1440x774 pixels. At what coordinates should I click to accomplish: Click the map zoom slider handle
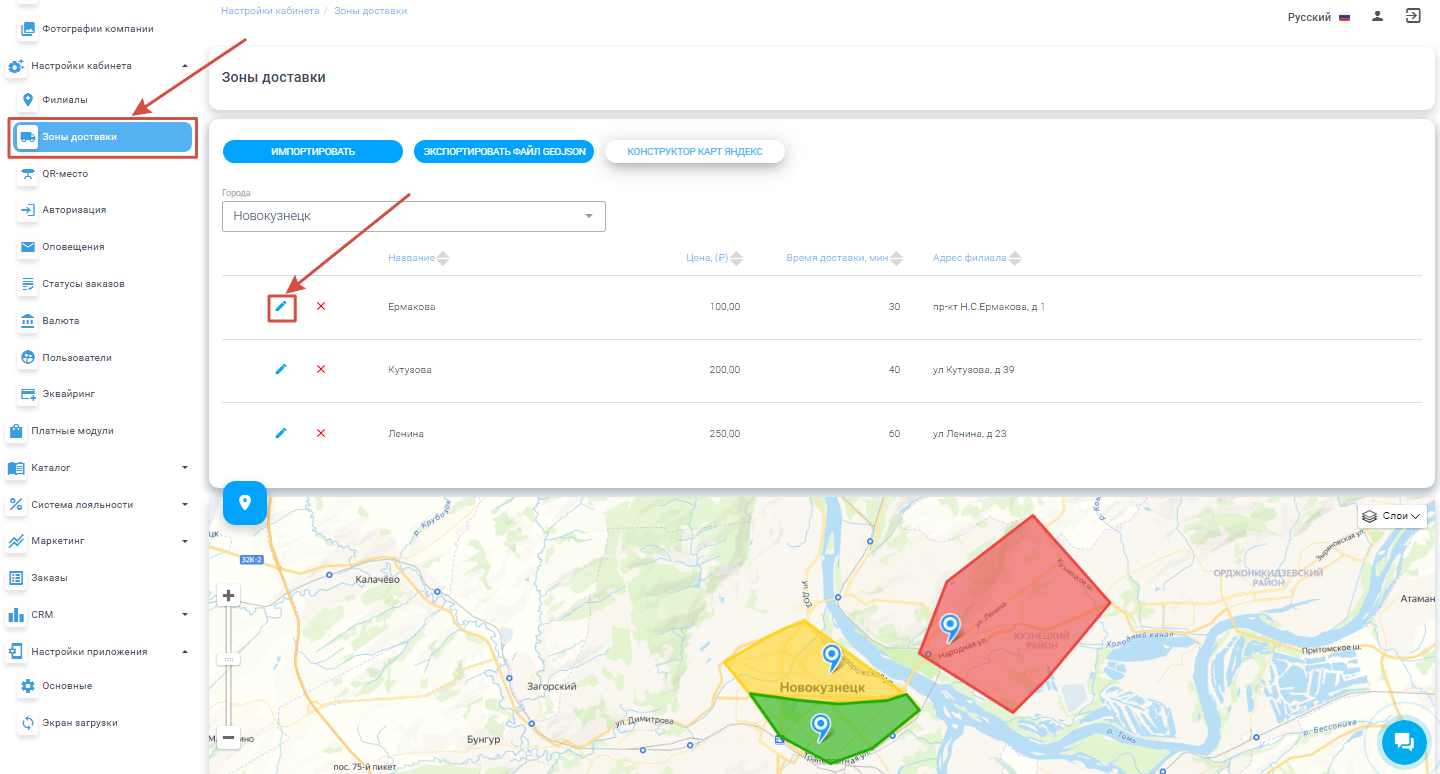pyautogui.click(x=229, y=660)
